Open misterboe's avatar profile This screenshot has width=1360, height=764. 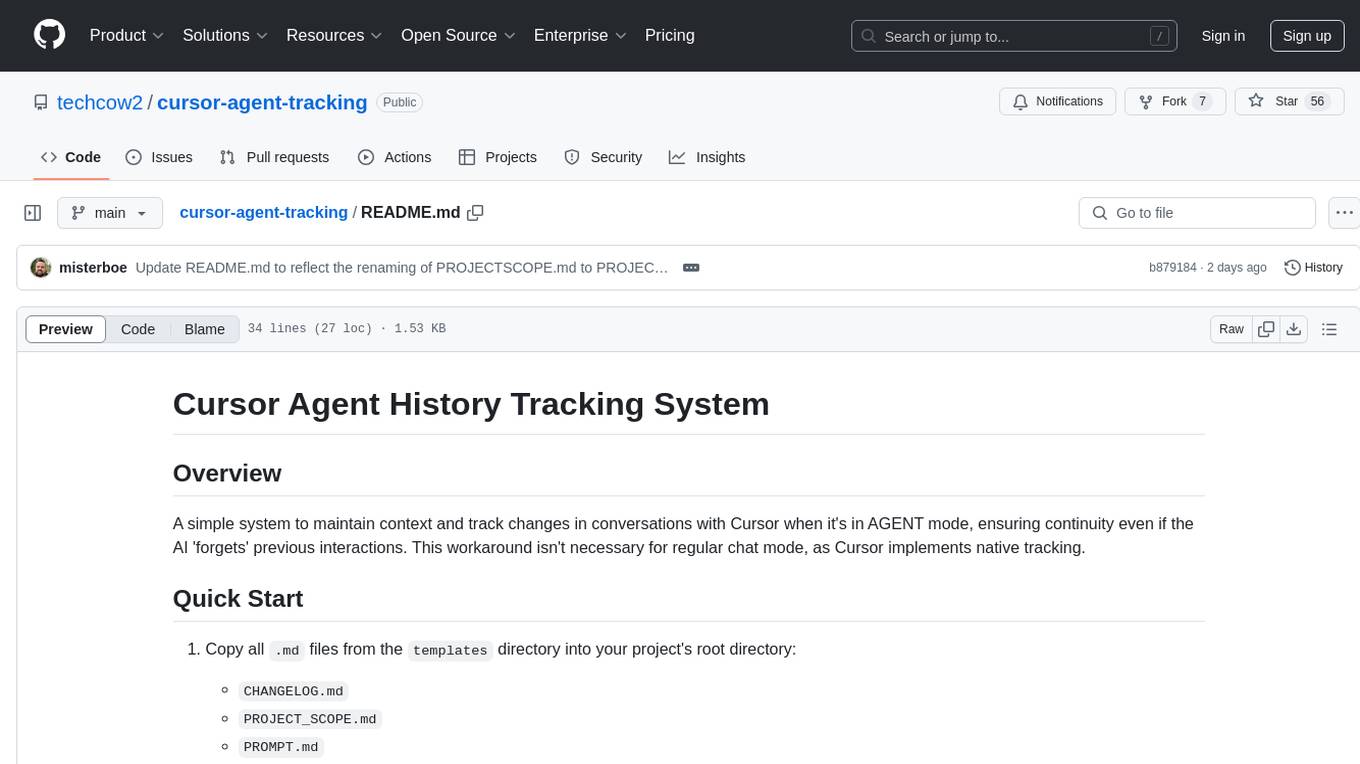click(41, 267)
